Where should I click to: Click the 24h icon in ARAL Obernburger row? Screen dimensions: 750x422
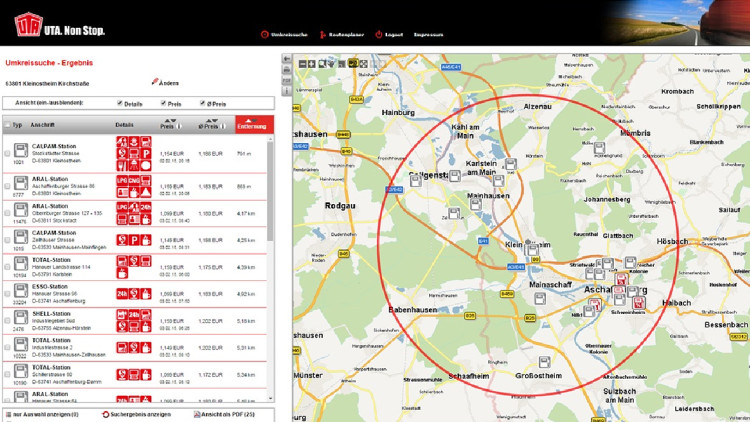(x=146, y=207)
